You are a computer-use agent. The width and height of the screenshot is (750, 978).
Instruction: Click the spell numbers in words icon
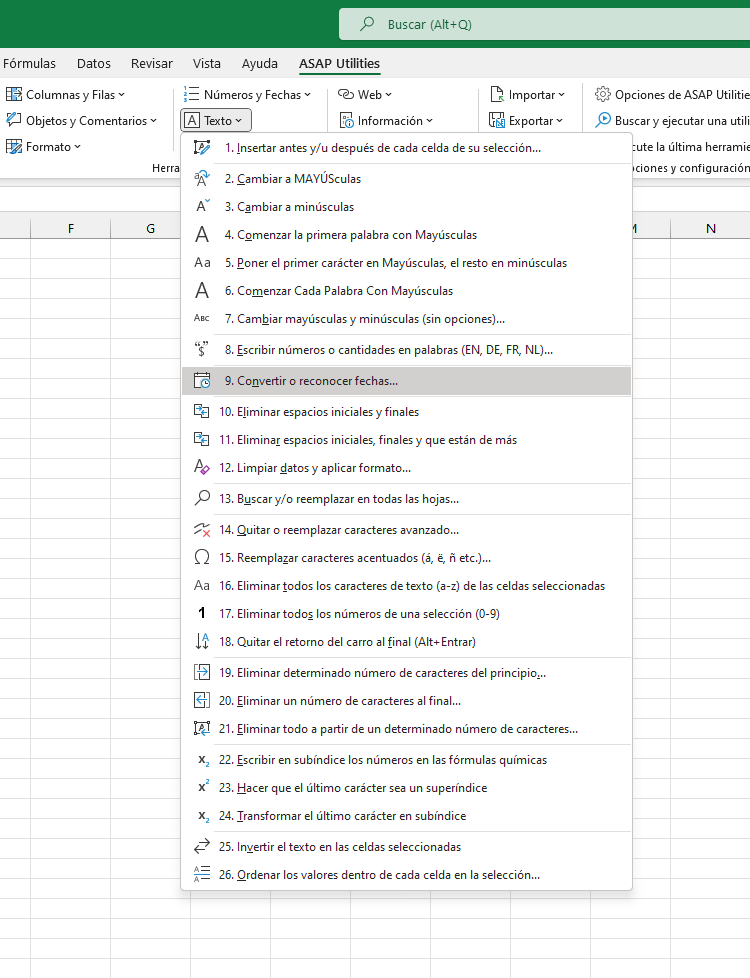[x=202, y=349]
